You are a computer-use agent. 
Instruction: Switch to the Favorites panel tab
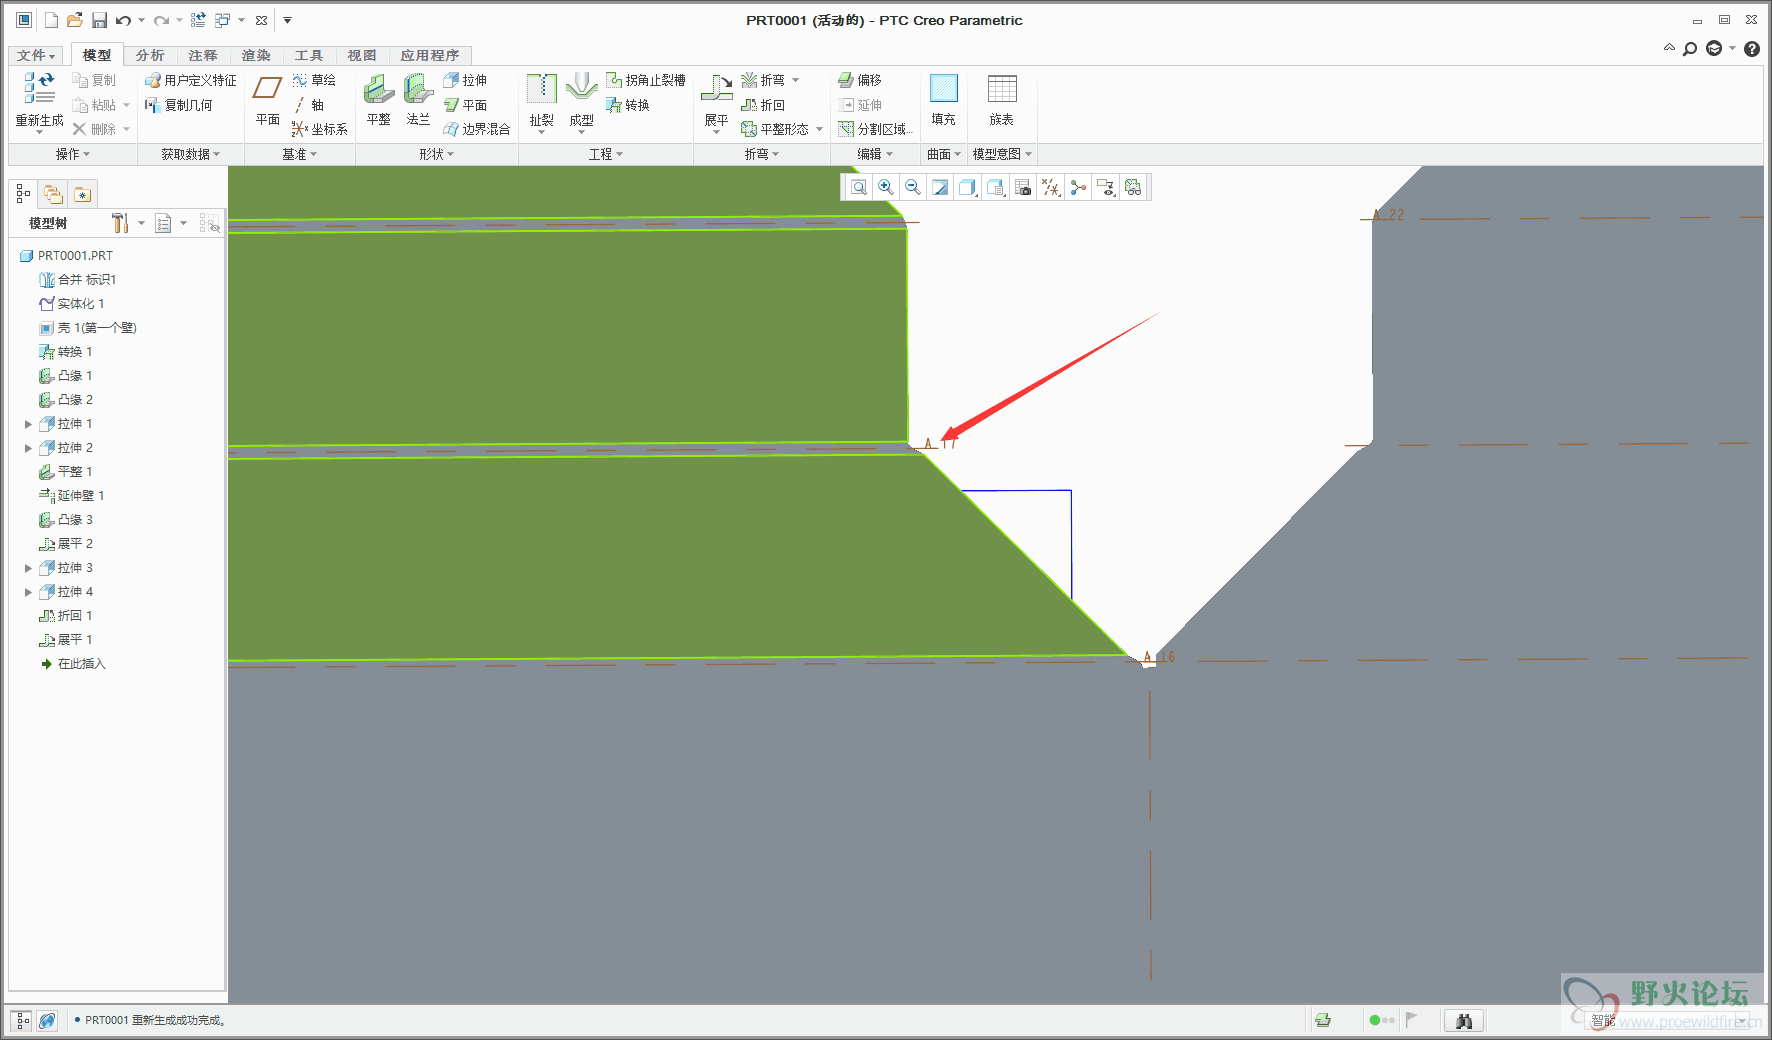[x=83, y=194]
